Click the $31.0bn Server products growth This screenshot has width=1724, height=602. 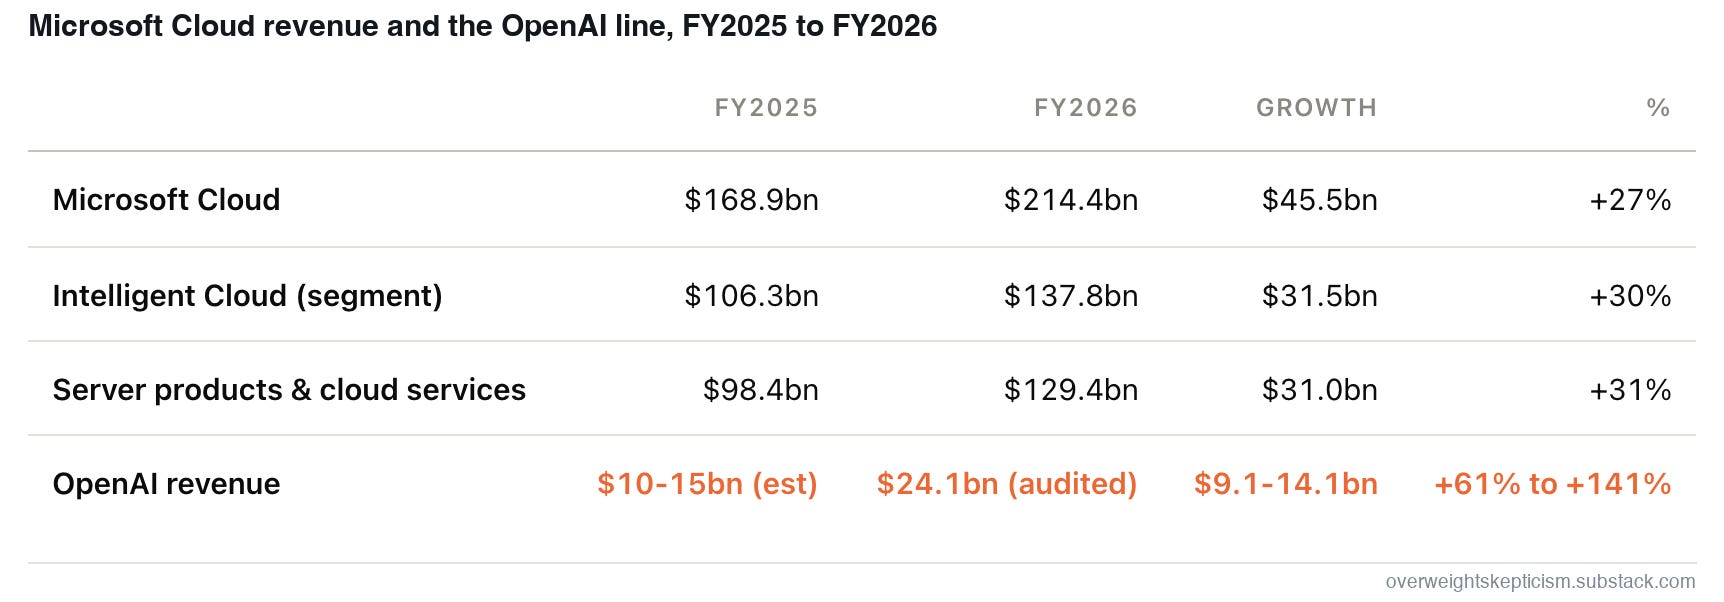point(1320,390)
